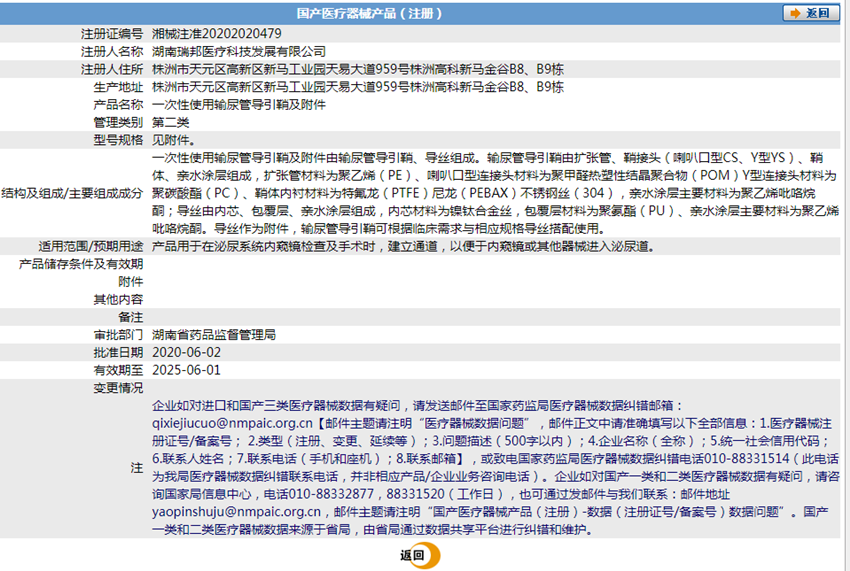Click the 有效期至 label
The image size is (850, 571).
click(x=118, y=370)
